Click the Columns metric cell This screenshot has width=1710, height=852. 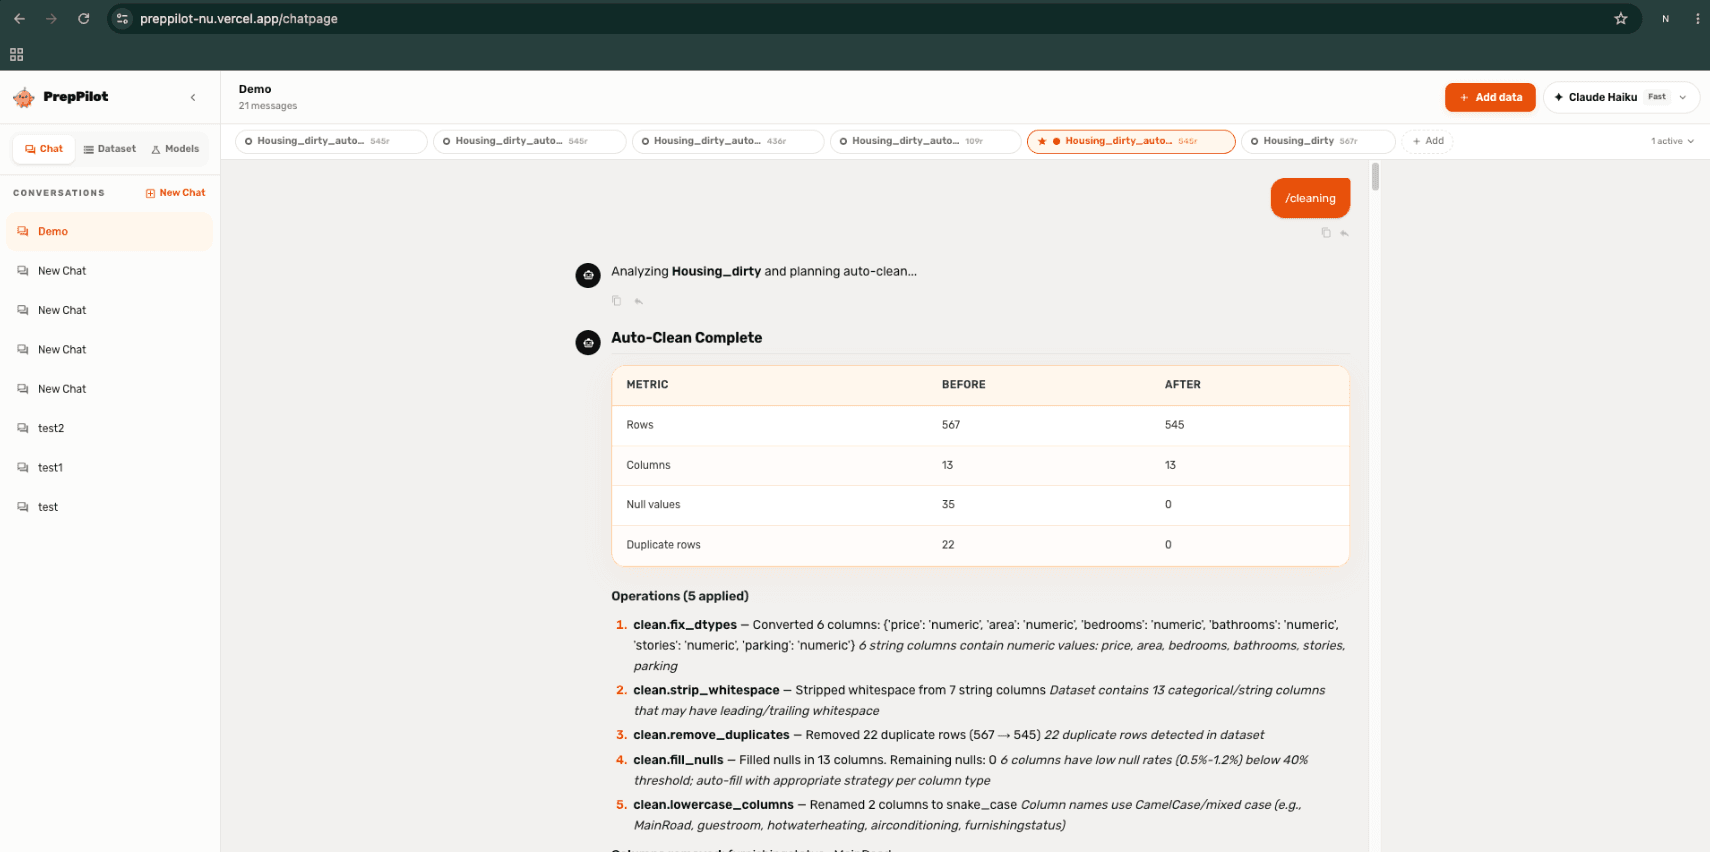point(648,465)
